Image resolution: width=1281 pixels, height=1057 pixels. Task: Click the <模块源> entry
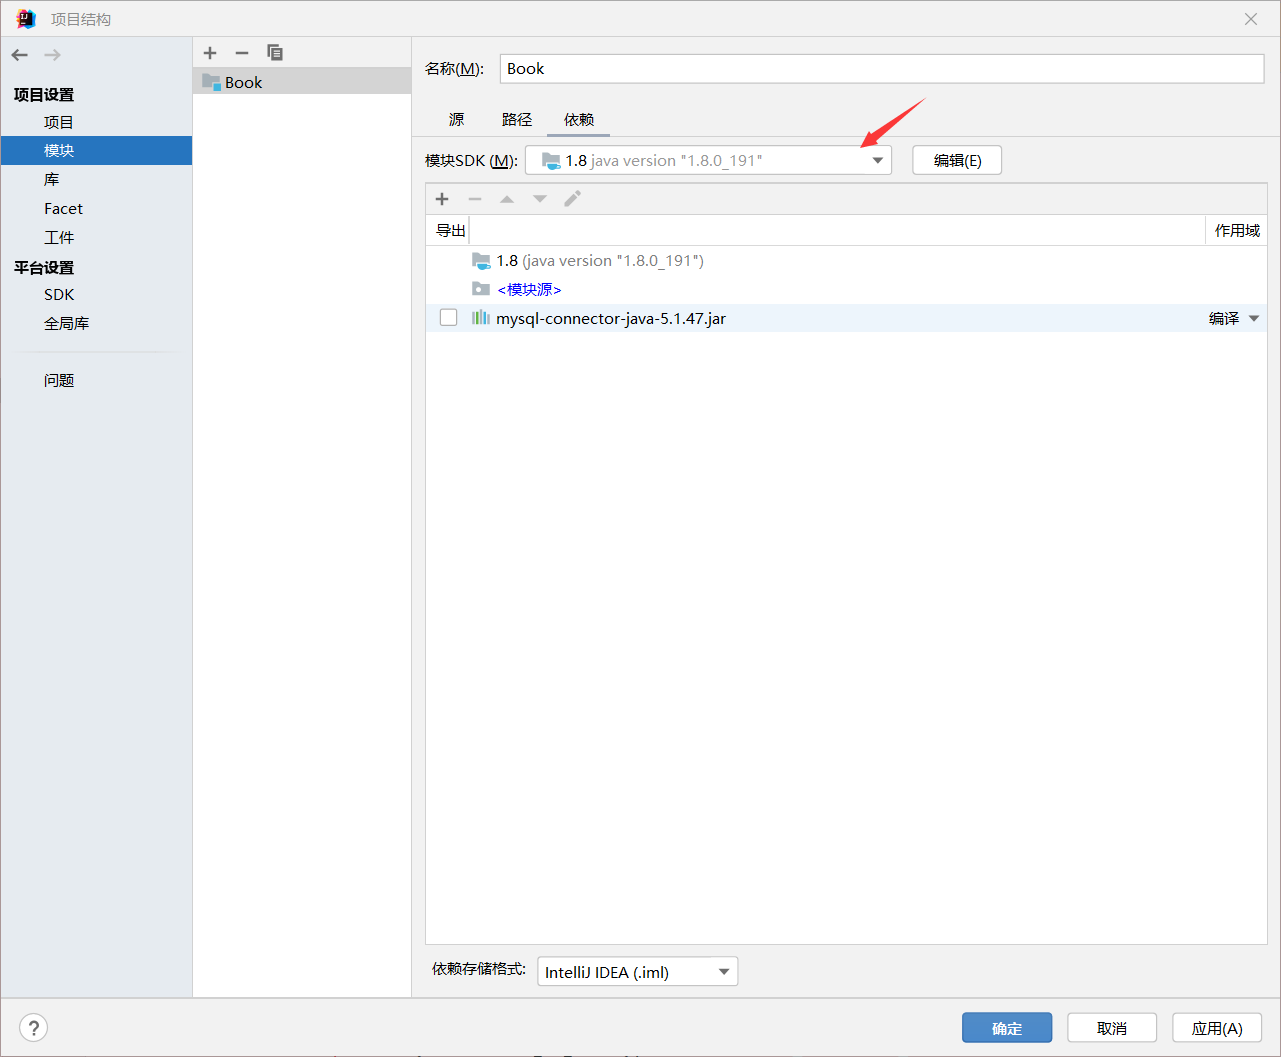529,289
